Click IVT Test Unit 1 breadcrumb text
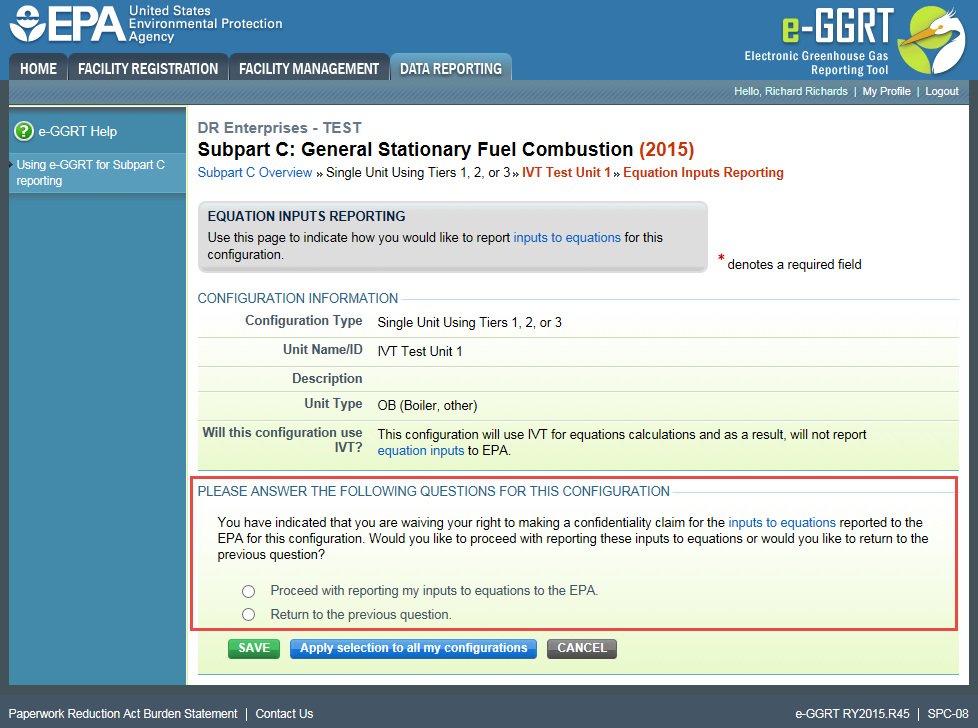The image size is (978, 728). [566, 173]
